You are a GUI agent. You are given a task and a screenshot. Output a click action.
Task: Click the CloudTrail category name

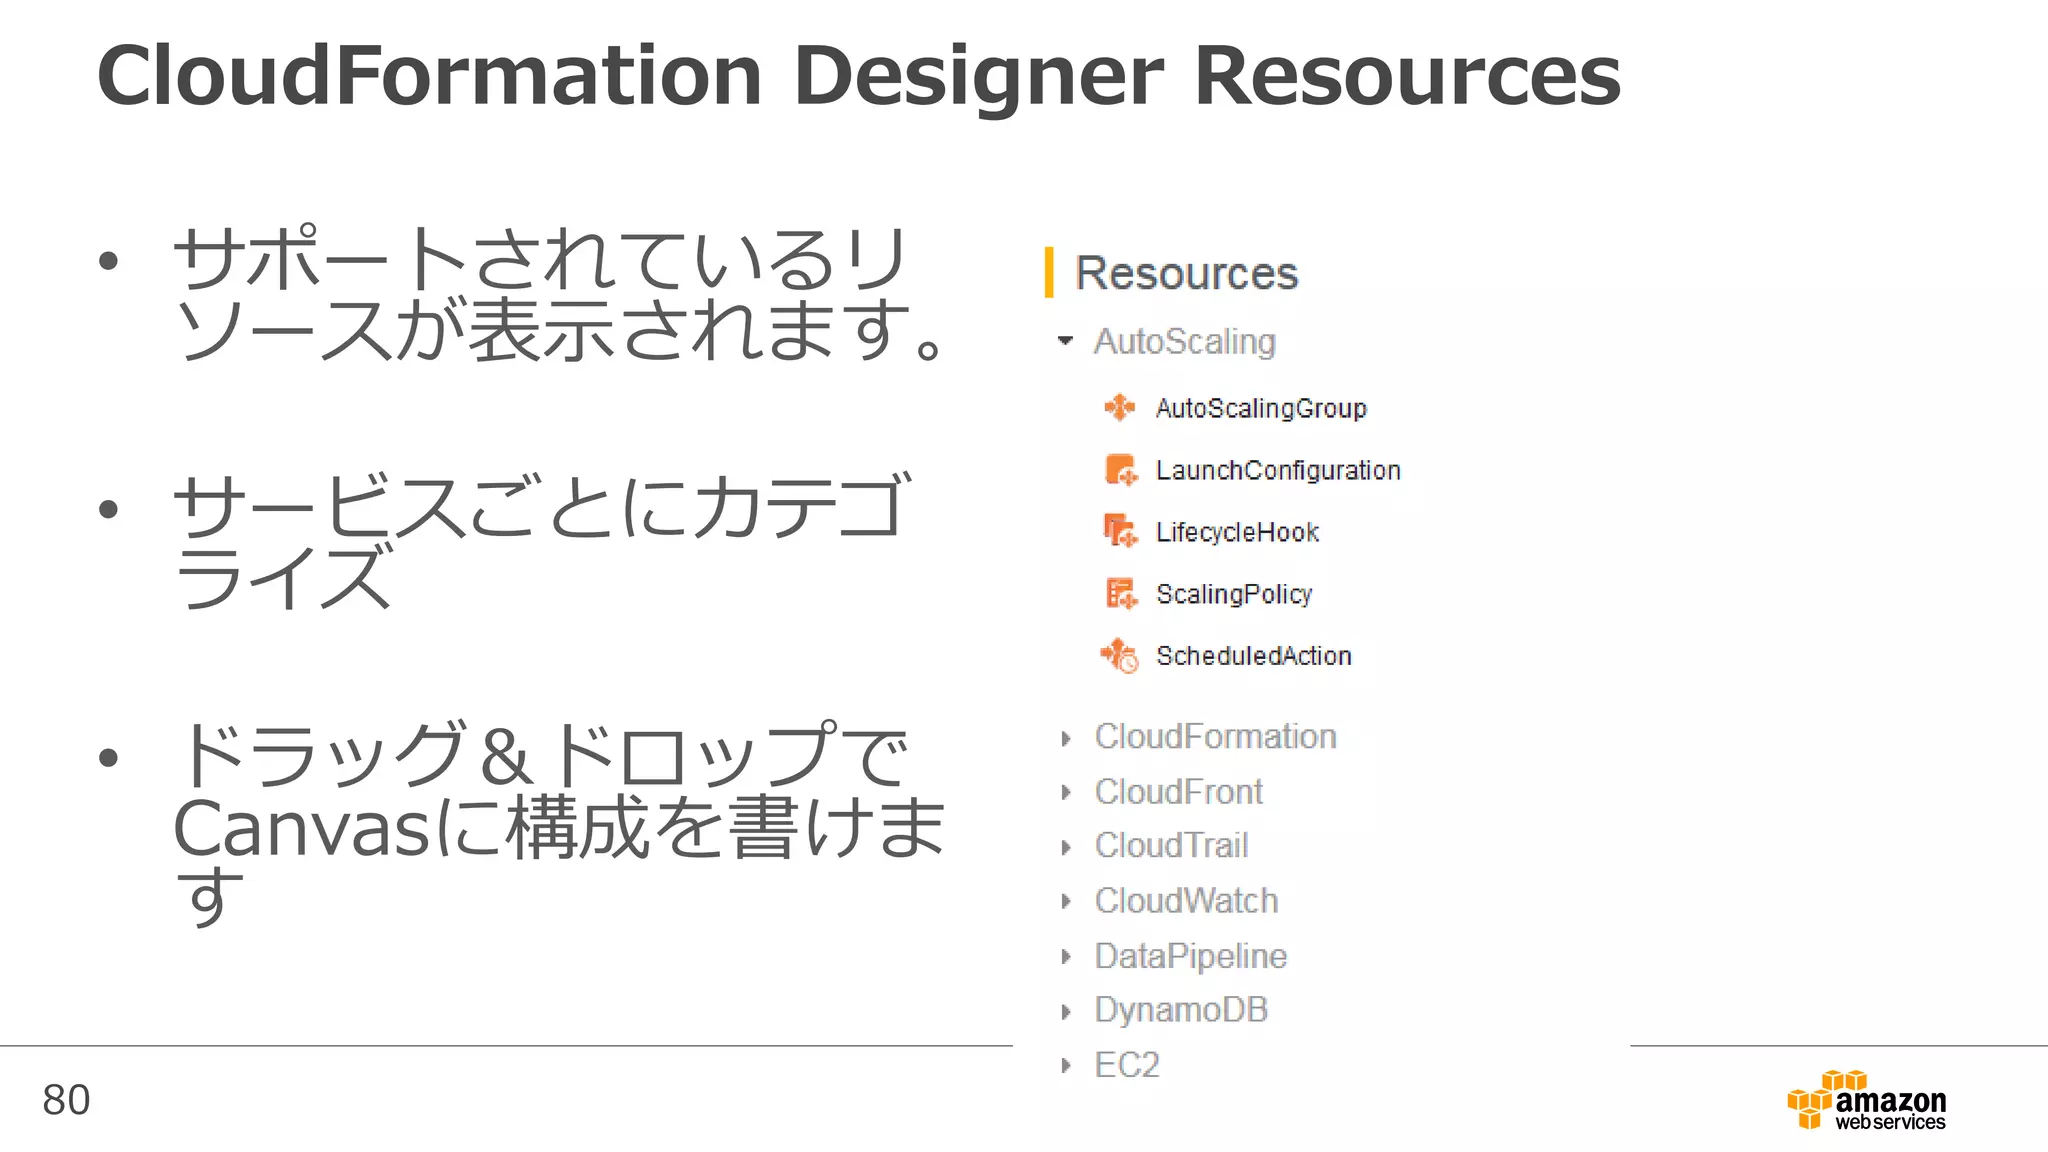(x=1172, y=846)
